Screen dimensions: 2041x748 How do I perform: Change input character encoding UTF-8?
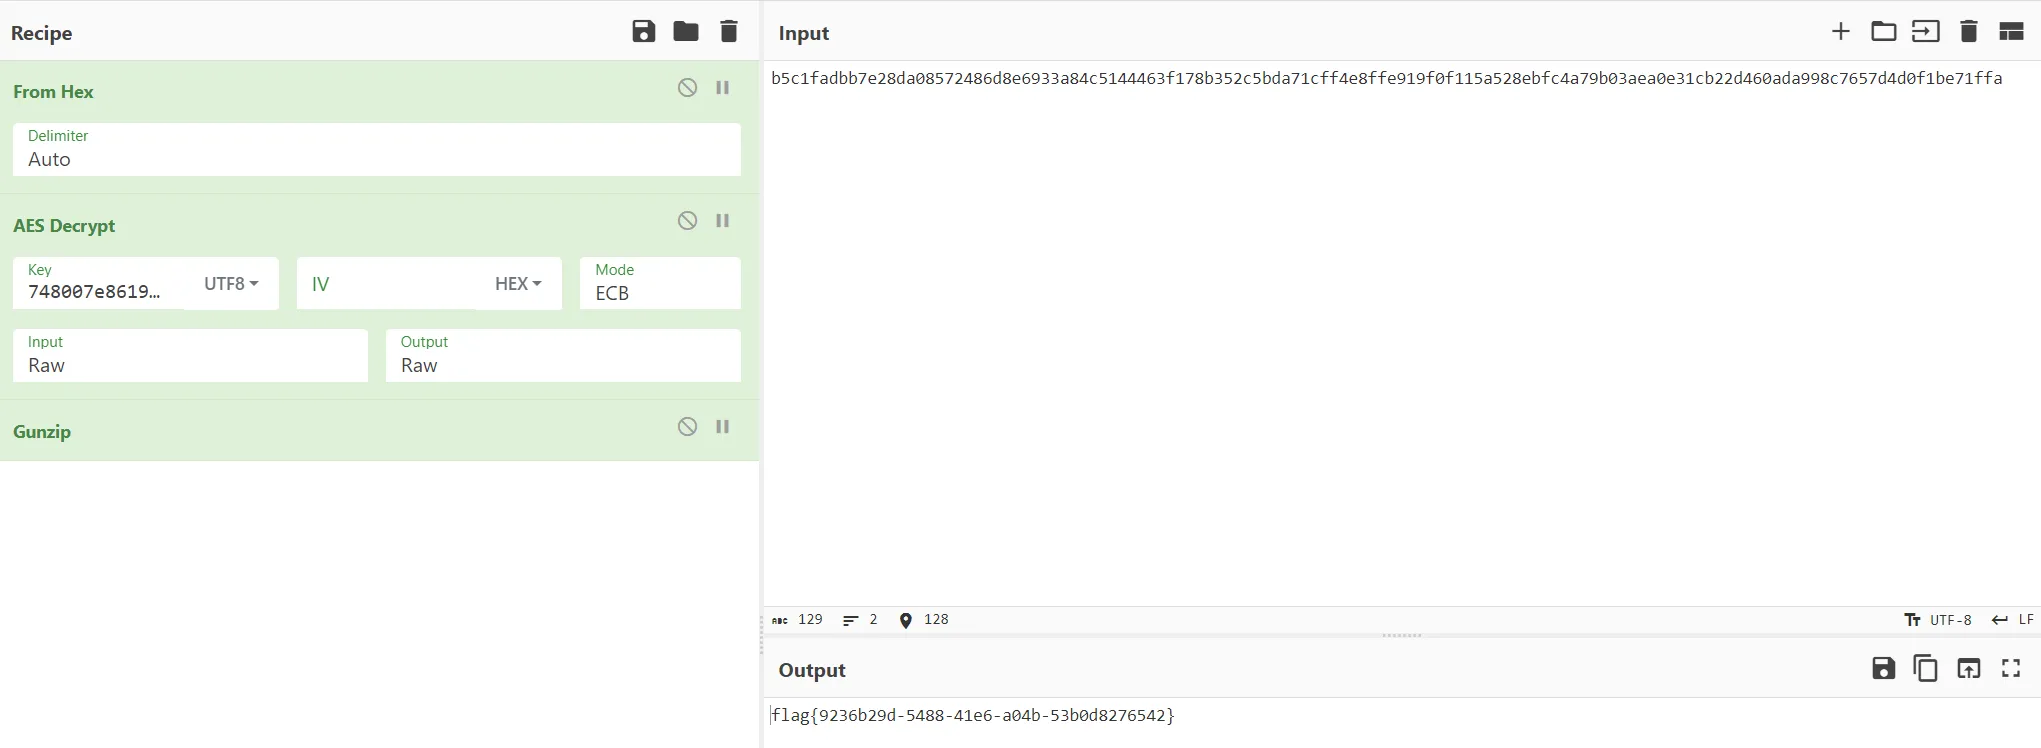point(1938,620)
